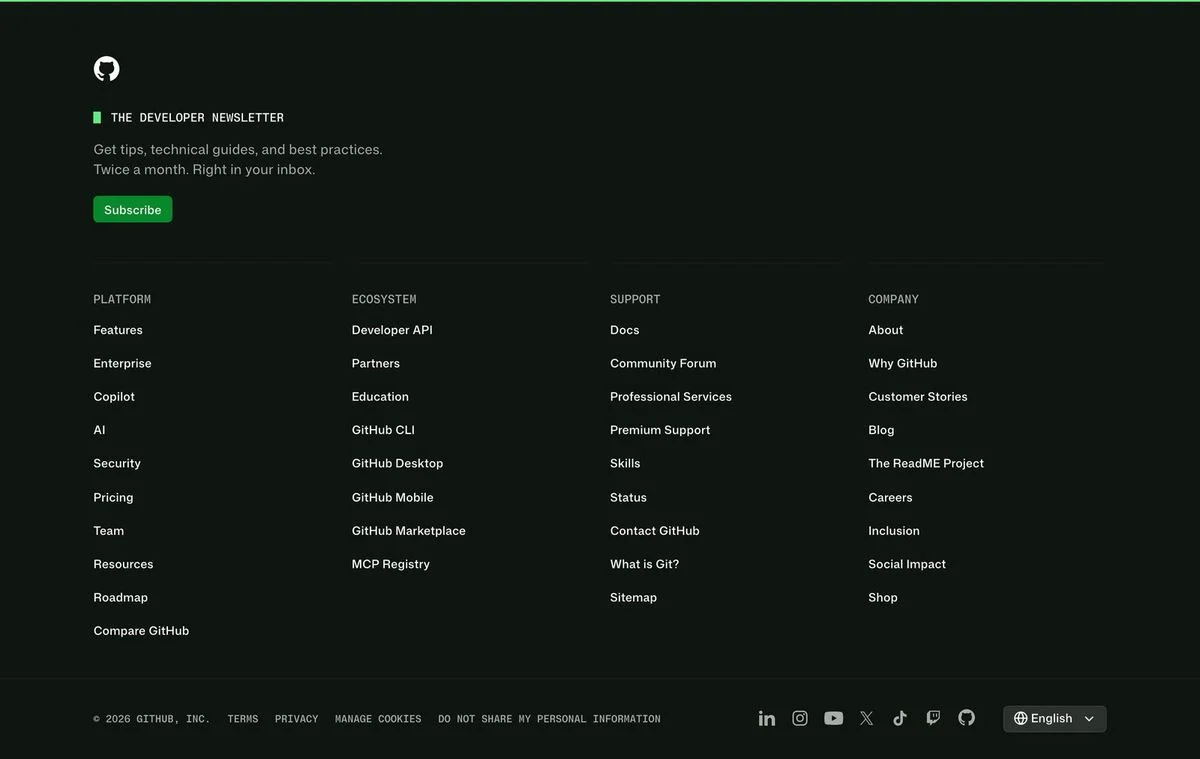Open the English language dropdown
Image resolution: width=1200 pixels, height=759 pixels.
[1055, 718]
